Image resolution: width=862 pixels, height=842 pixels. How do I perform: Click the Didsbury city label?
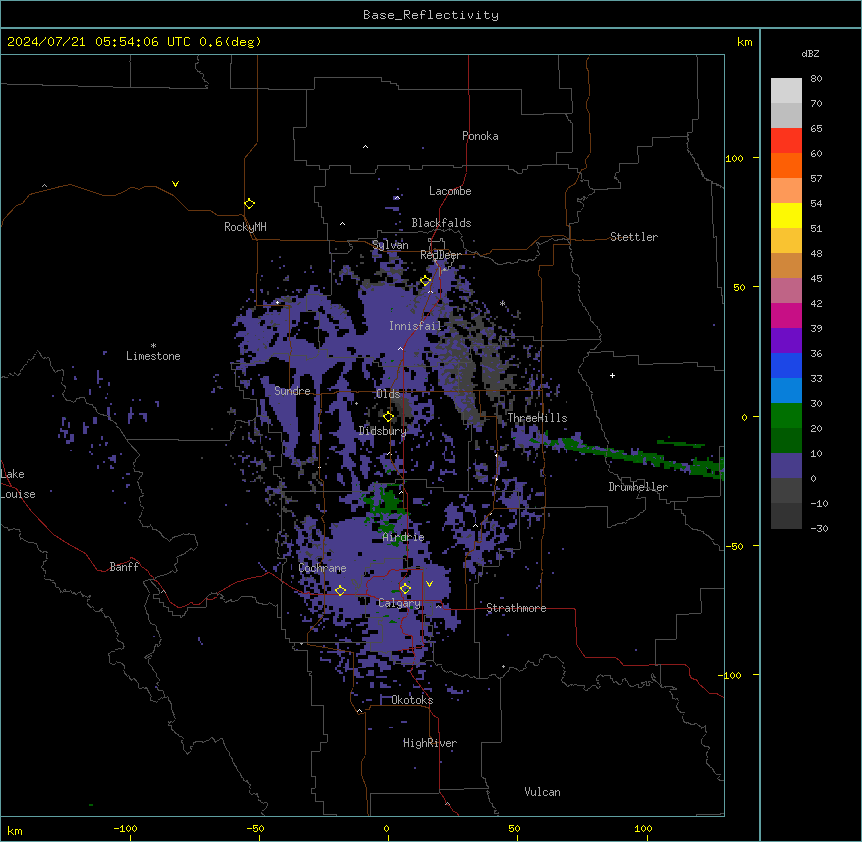click(x=383, y=431)
